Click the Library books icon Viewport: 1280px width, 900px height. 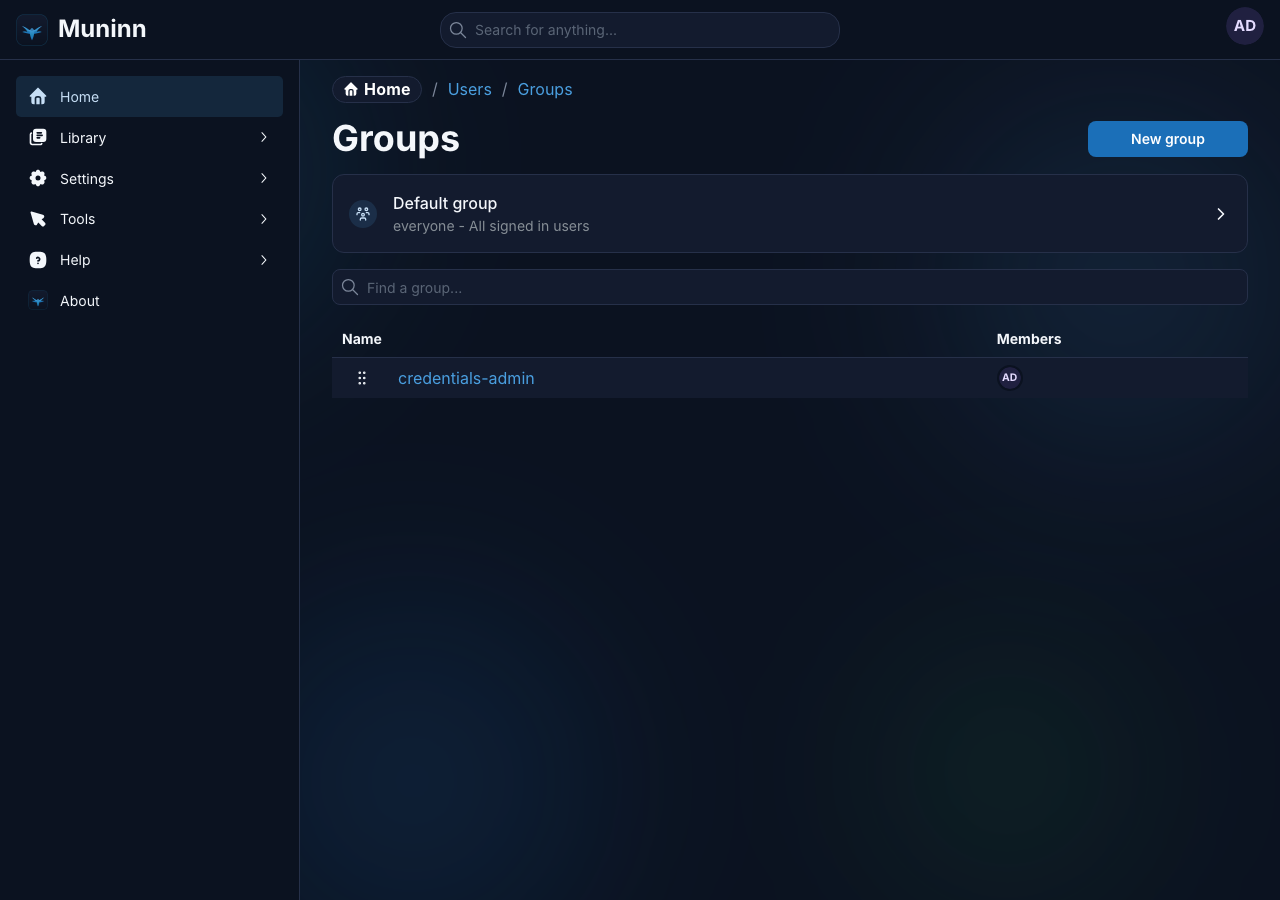tap(38, 138)
